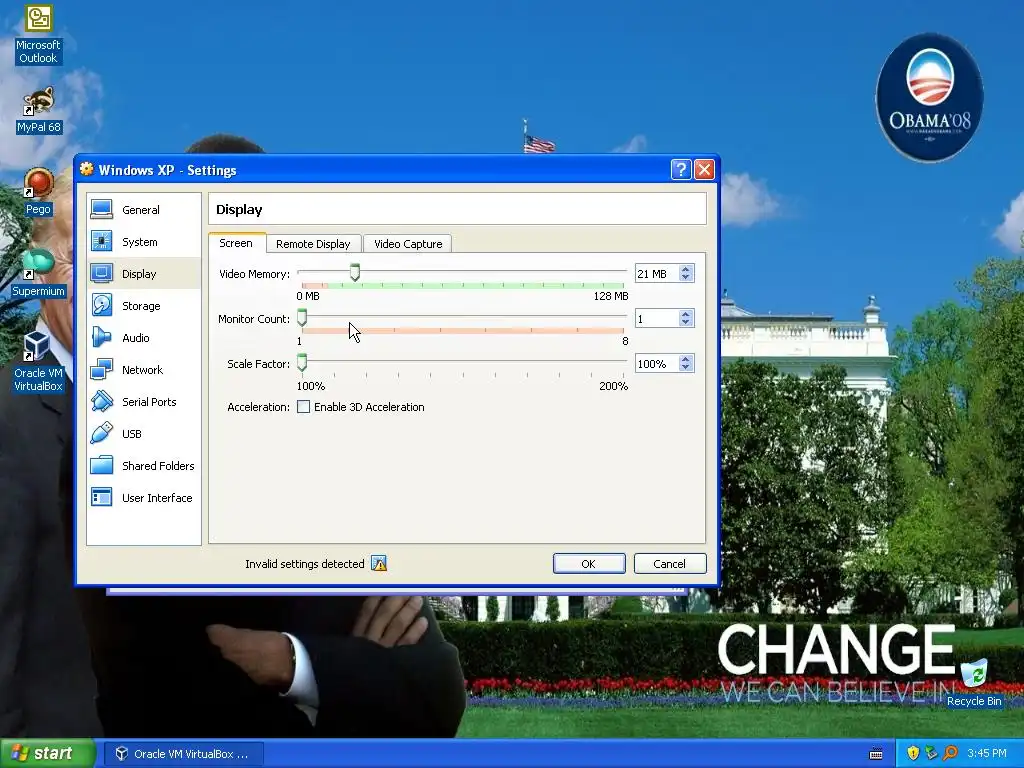Viewport: 1024px width, 768px height.
Task: Open the Windows start menu
Action: (48, 753)
